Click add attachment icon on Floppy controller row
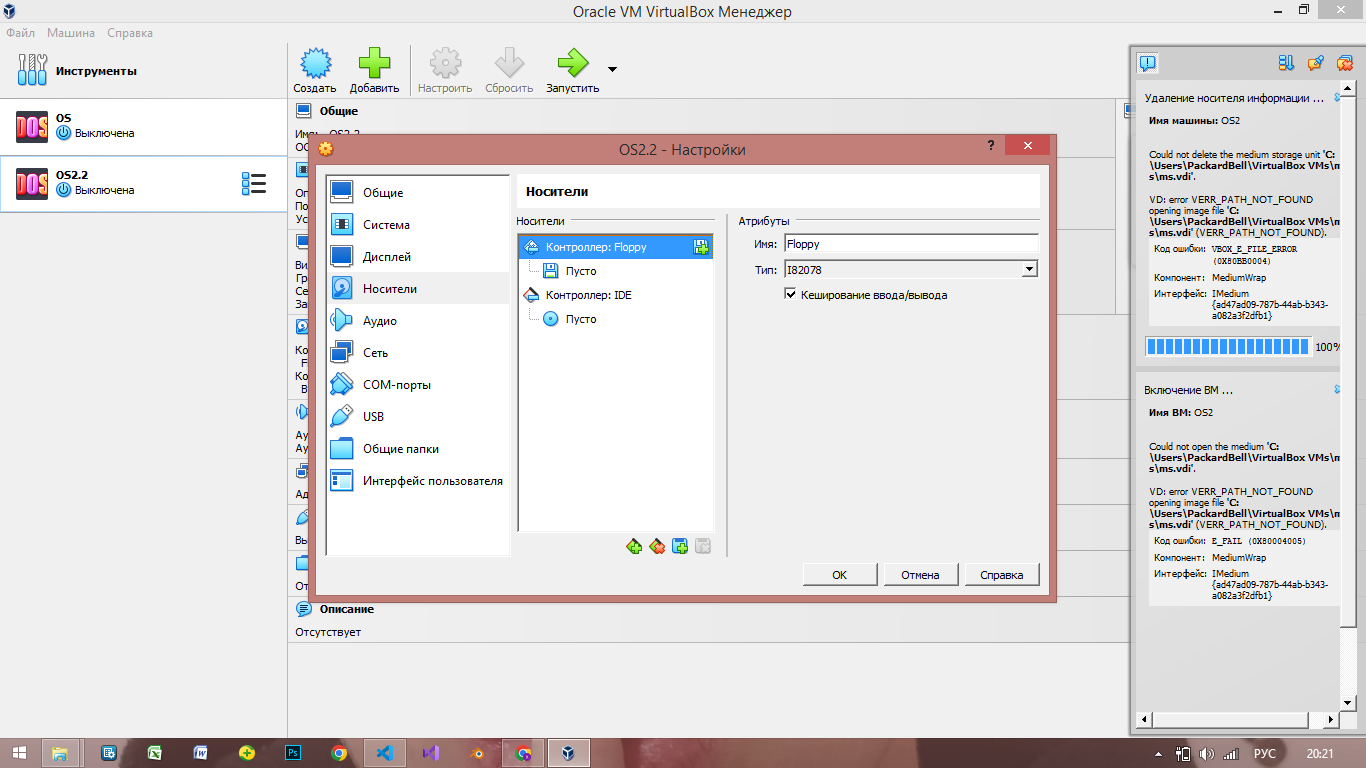Viewport: 1366px width, 768px height. pos(702,247)
